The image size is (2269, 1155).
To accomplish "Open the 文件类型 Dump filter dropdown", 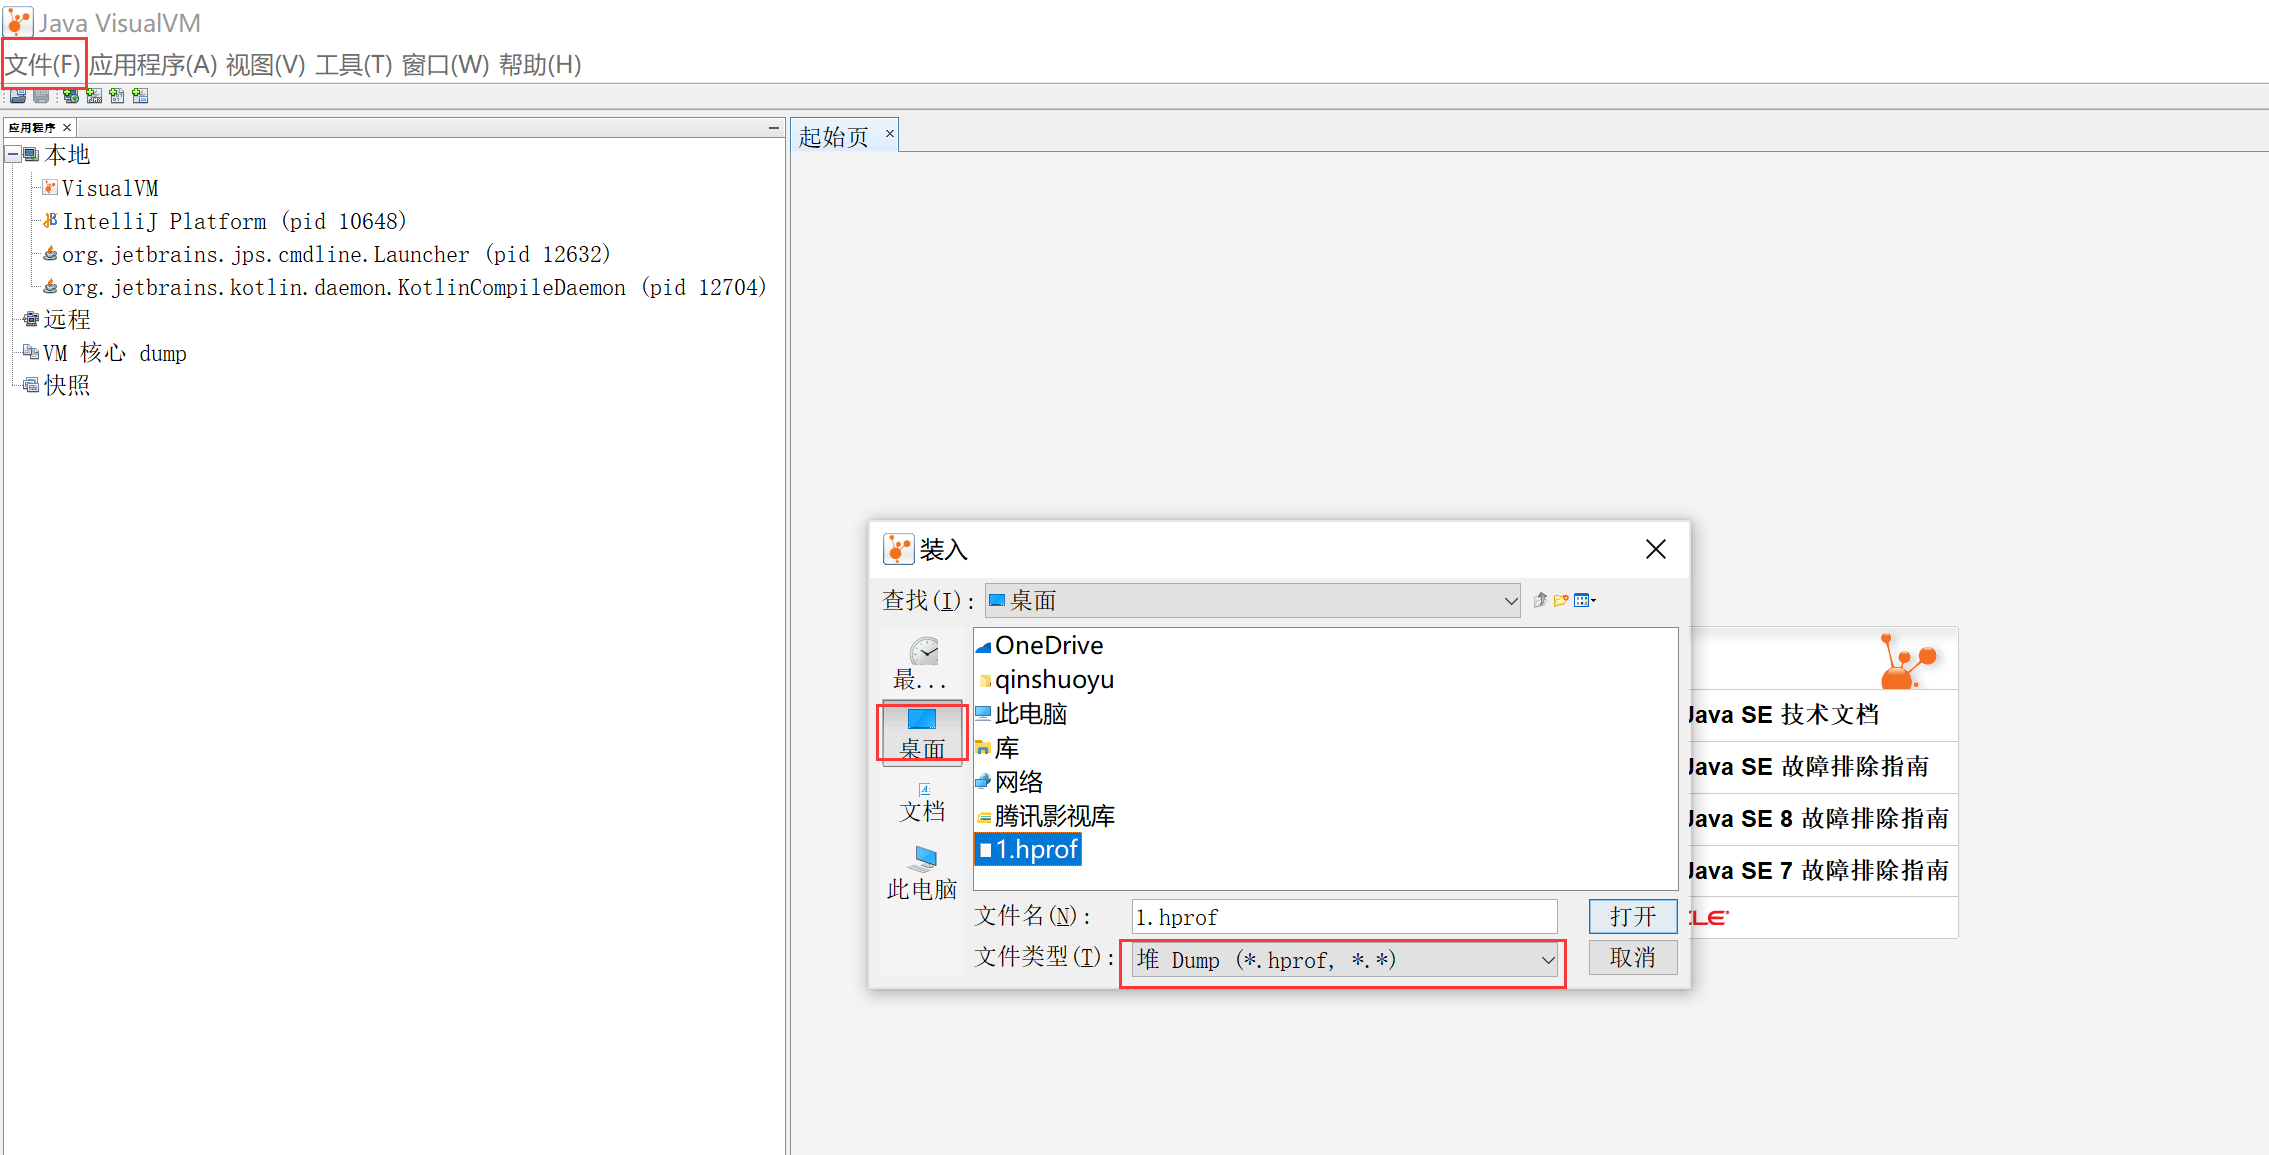I will pyautogui.click(x=1345, y=960).
